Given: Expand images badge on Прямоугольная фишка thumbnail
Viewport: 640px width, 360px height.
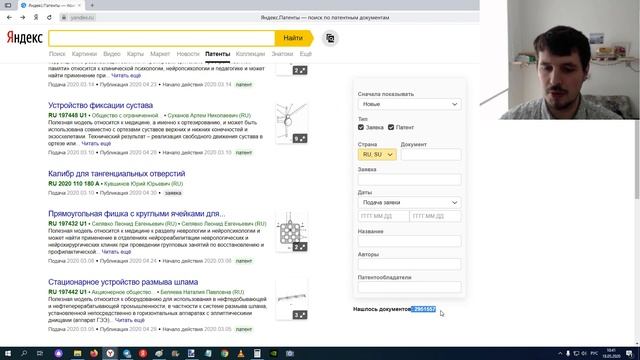Looking at the screenshot, I should click(x=300, y=247).
